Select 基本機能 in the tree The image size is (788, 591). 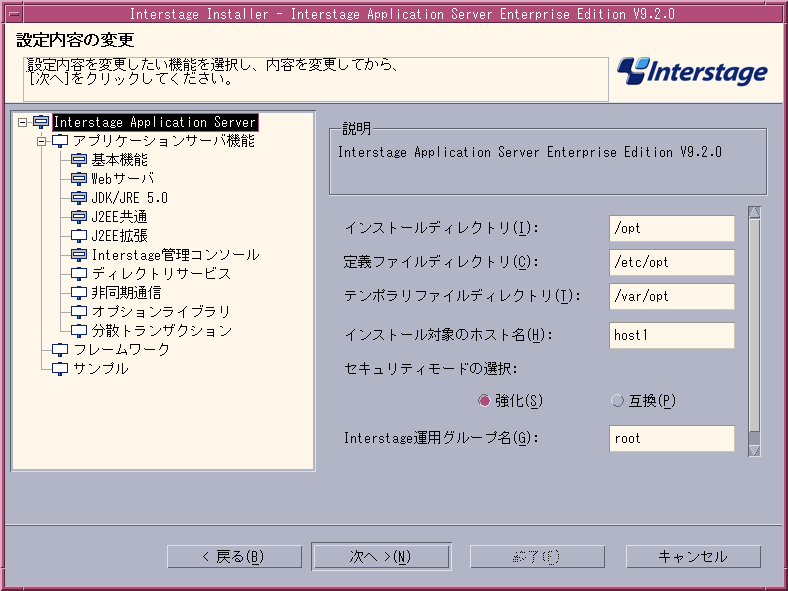pos(120,160)
